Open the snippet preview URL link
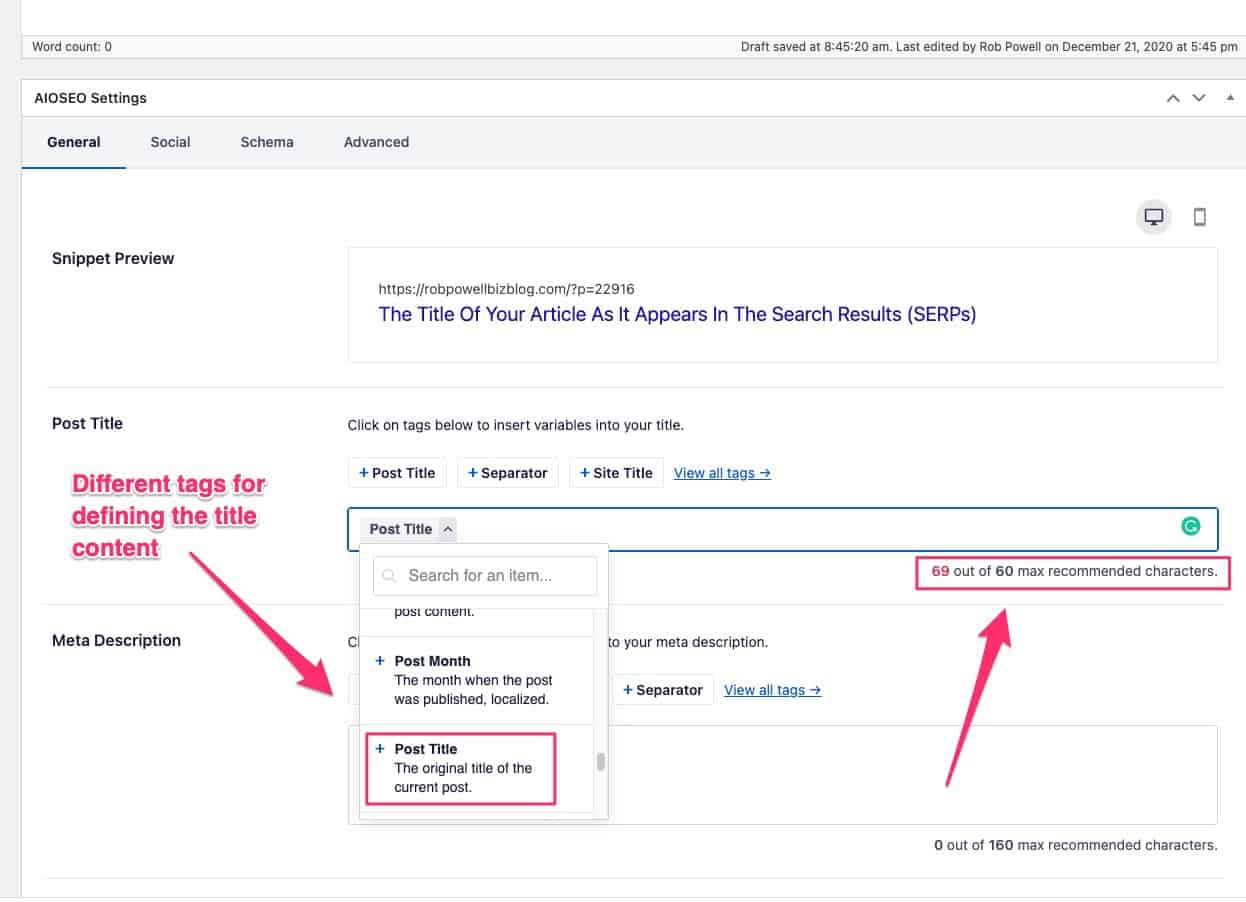 506,289
